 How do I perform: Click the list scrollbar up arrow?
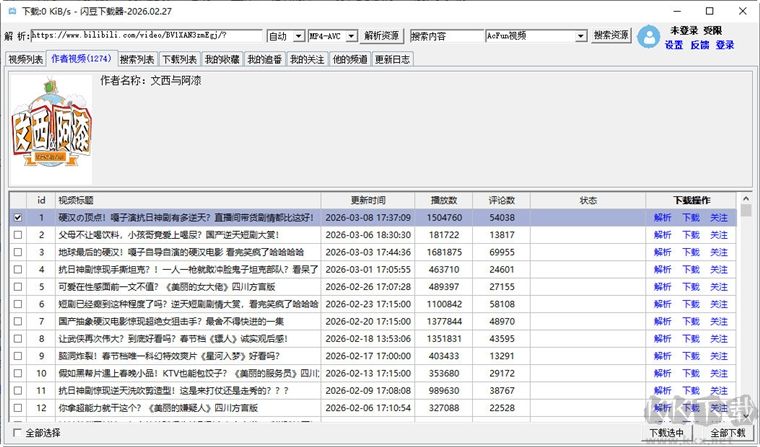tap(746, 198)
